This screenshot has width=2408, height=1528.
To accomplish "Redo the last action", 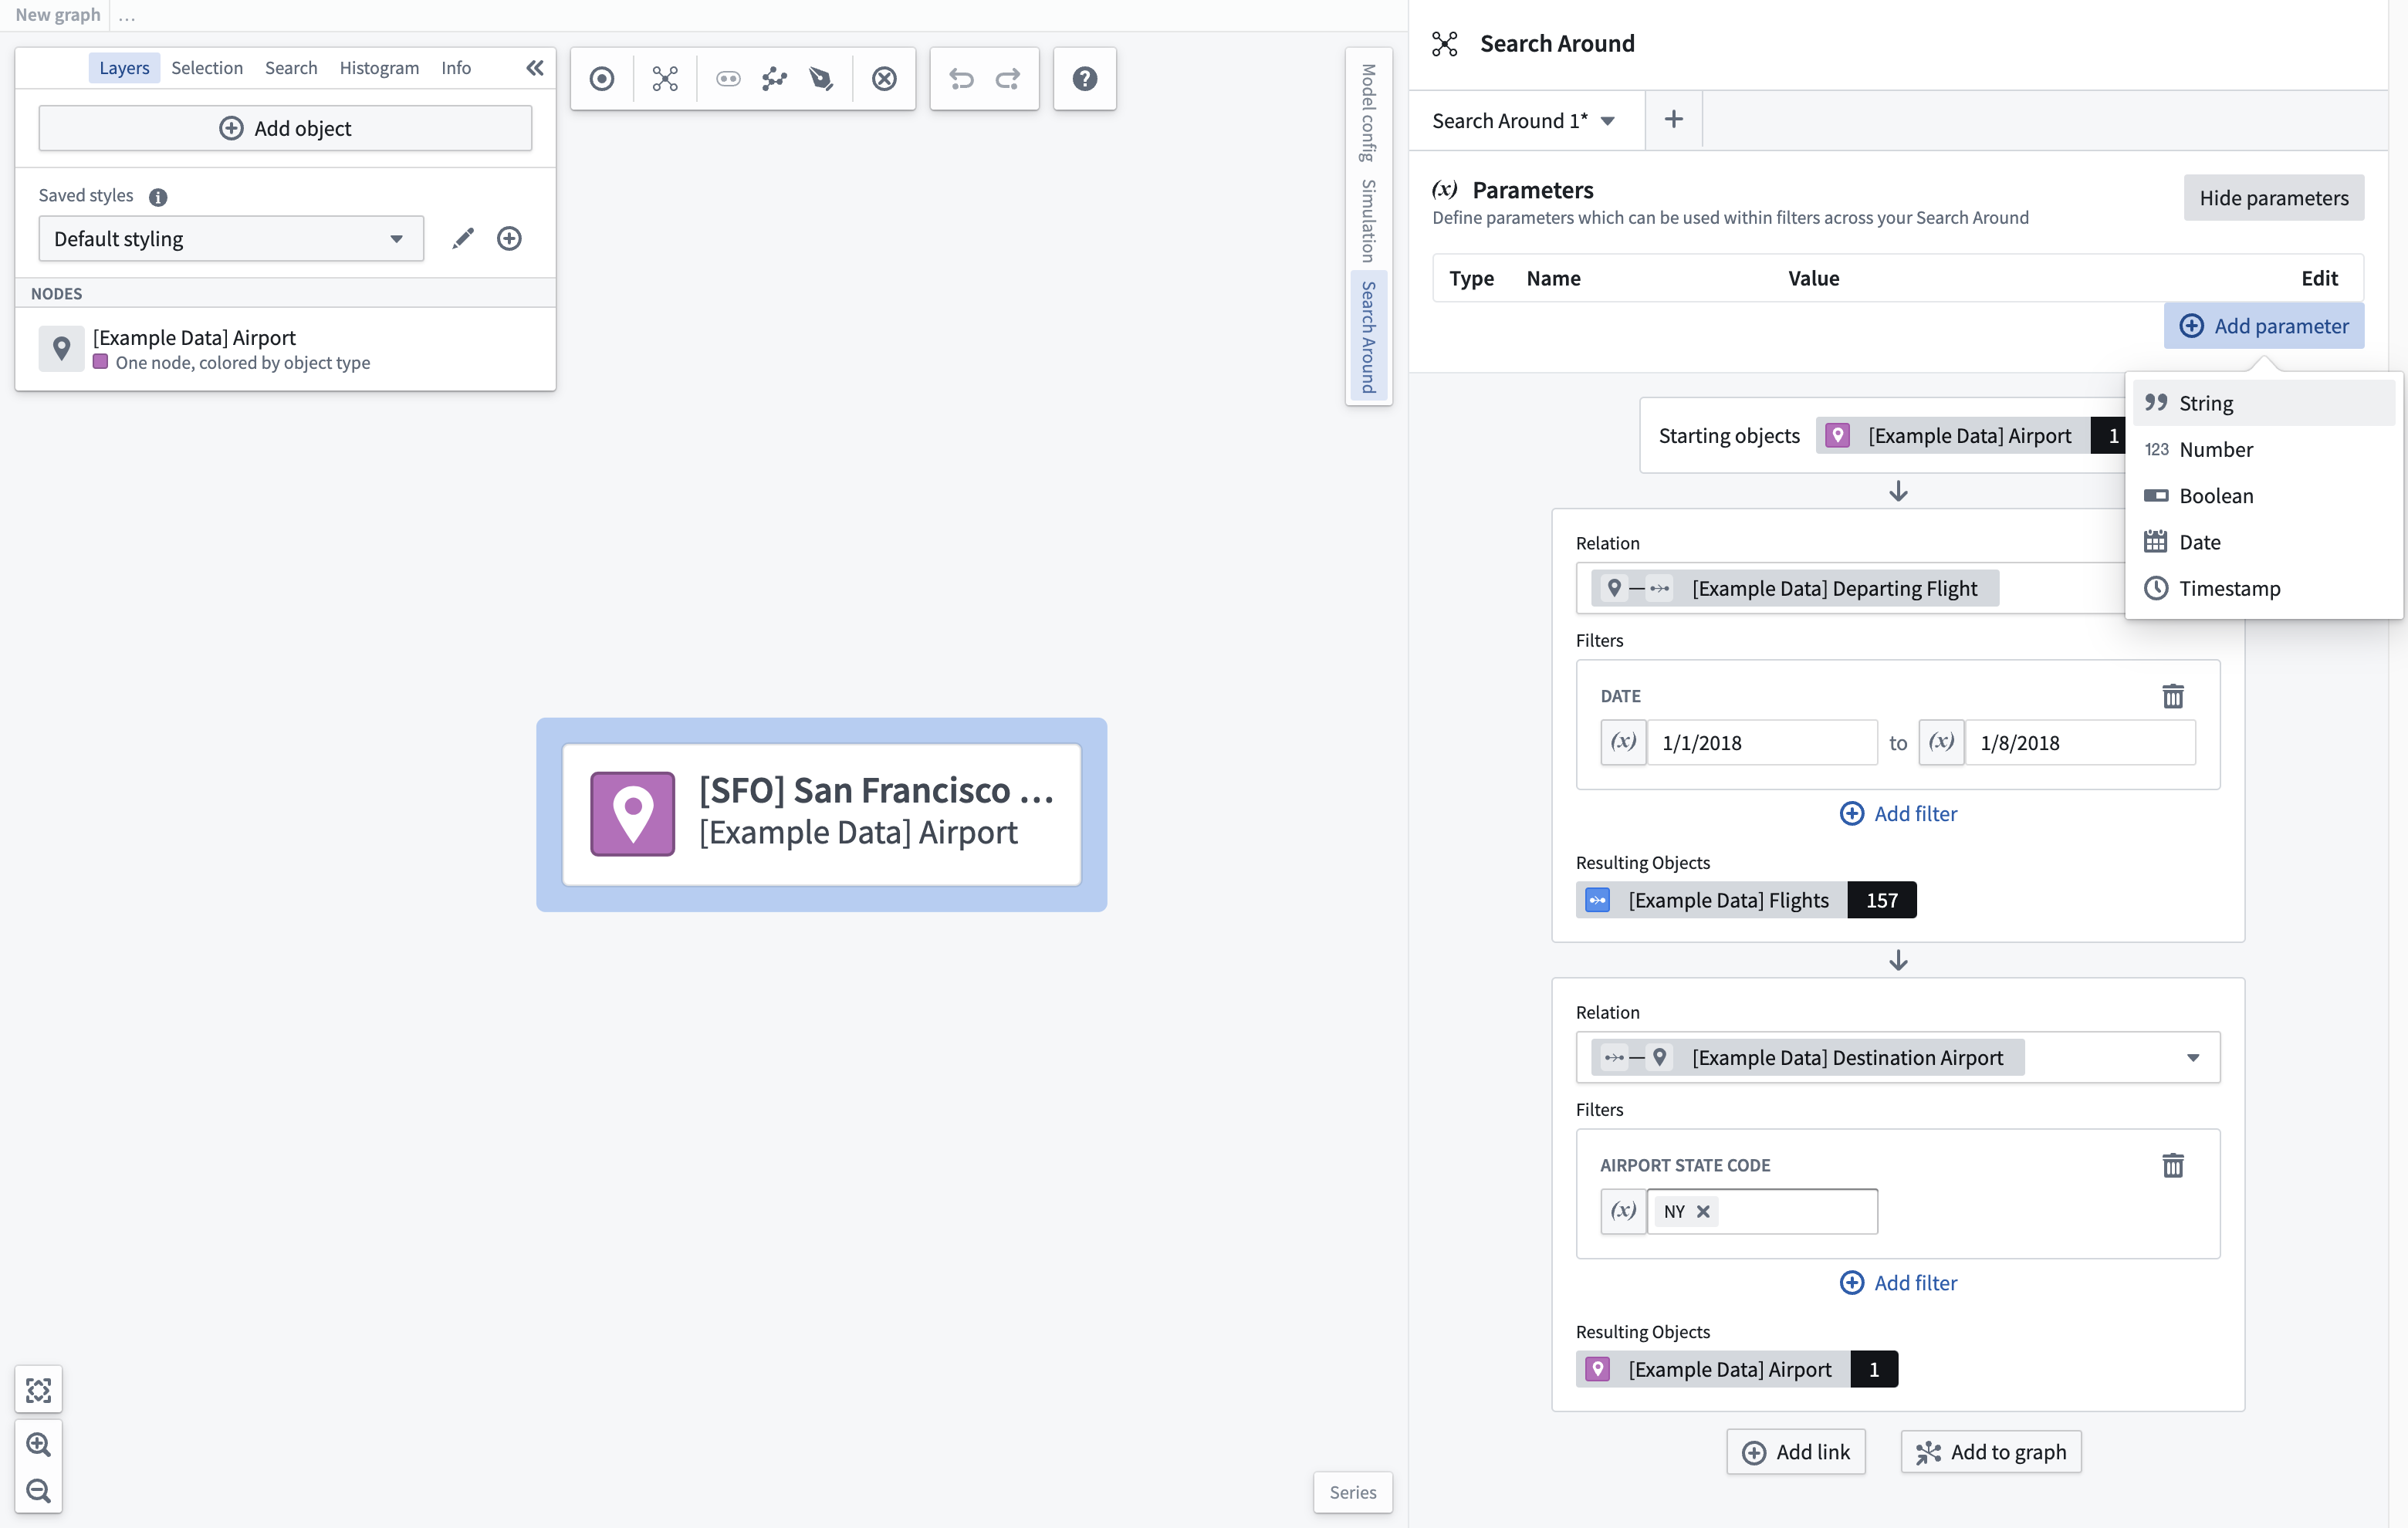I will (1008, 79).
